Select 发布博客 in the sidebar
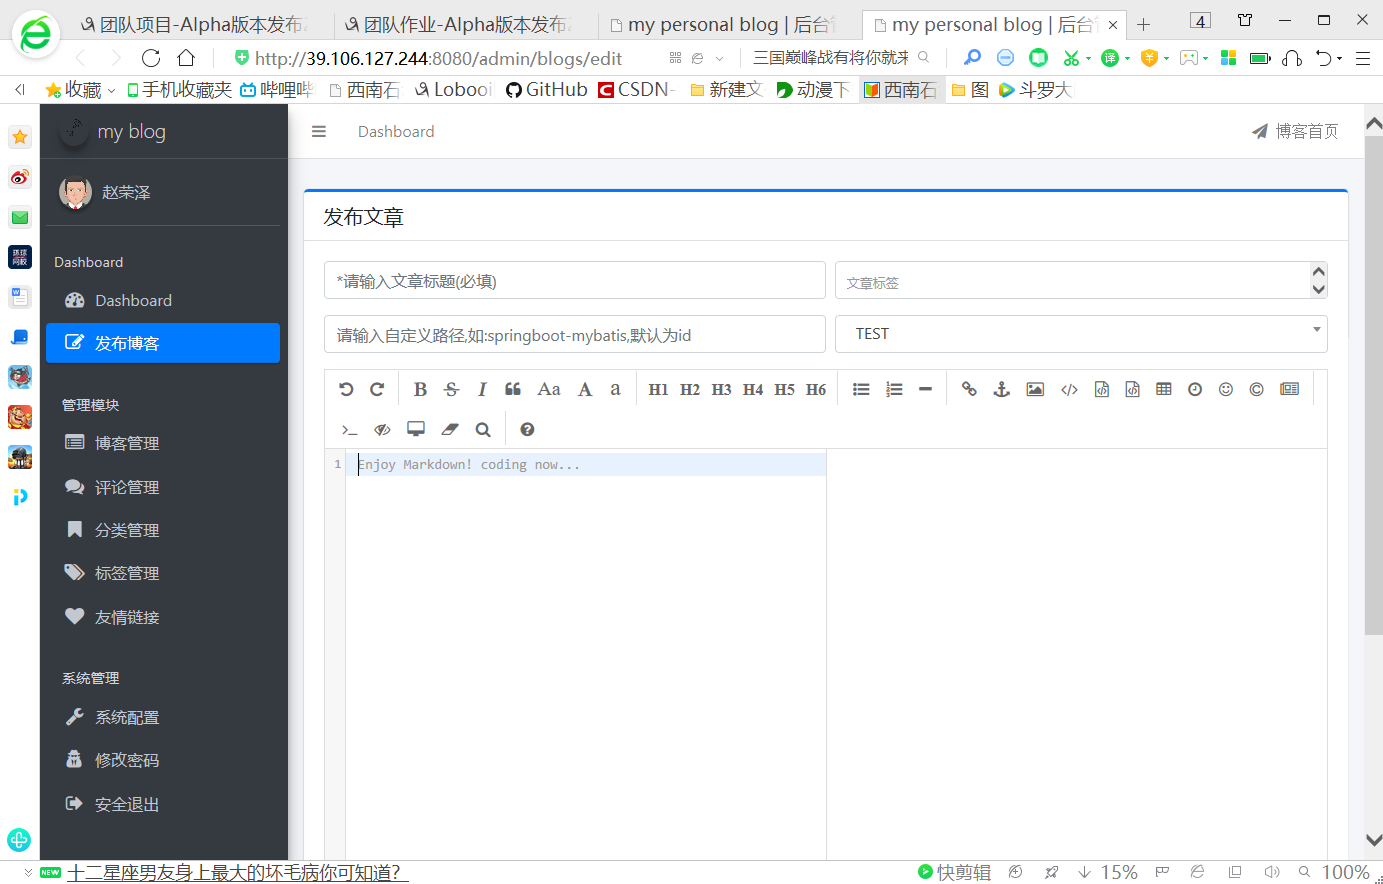Viewport: 1383px width, 884px height. (x=163, y=343)
